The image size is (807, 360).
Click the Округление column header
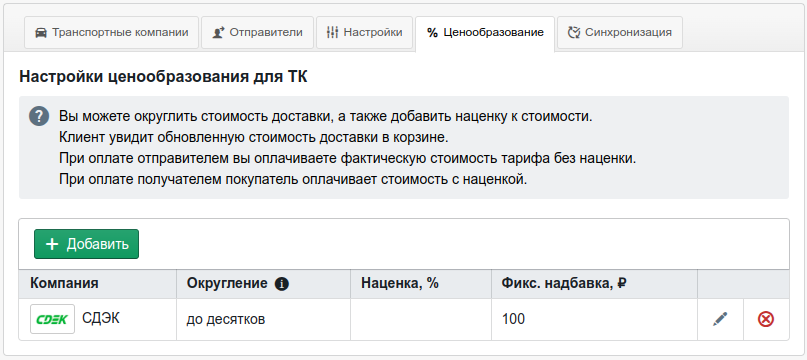click(227, 283)
